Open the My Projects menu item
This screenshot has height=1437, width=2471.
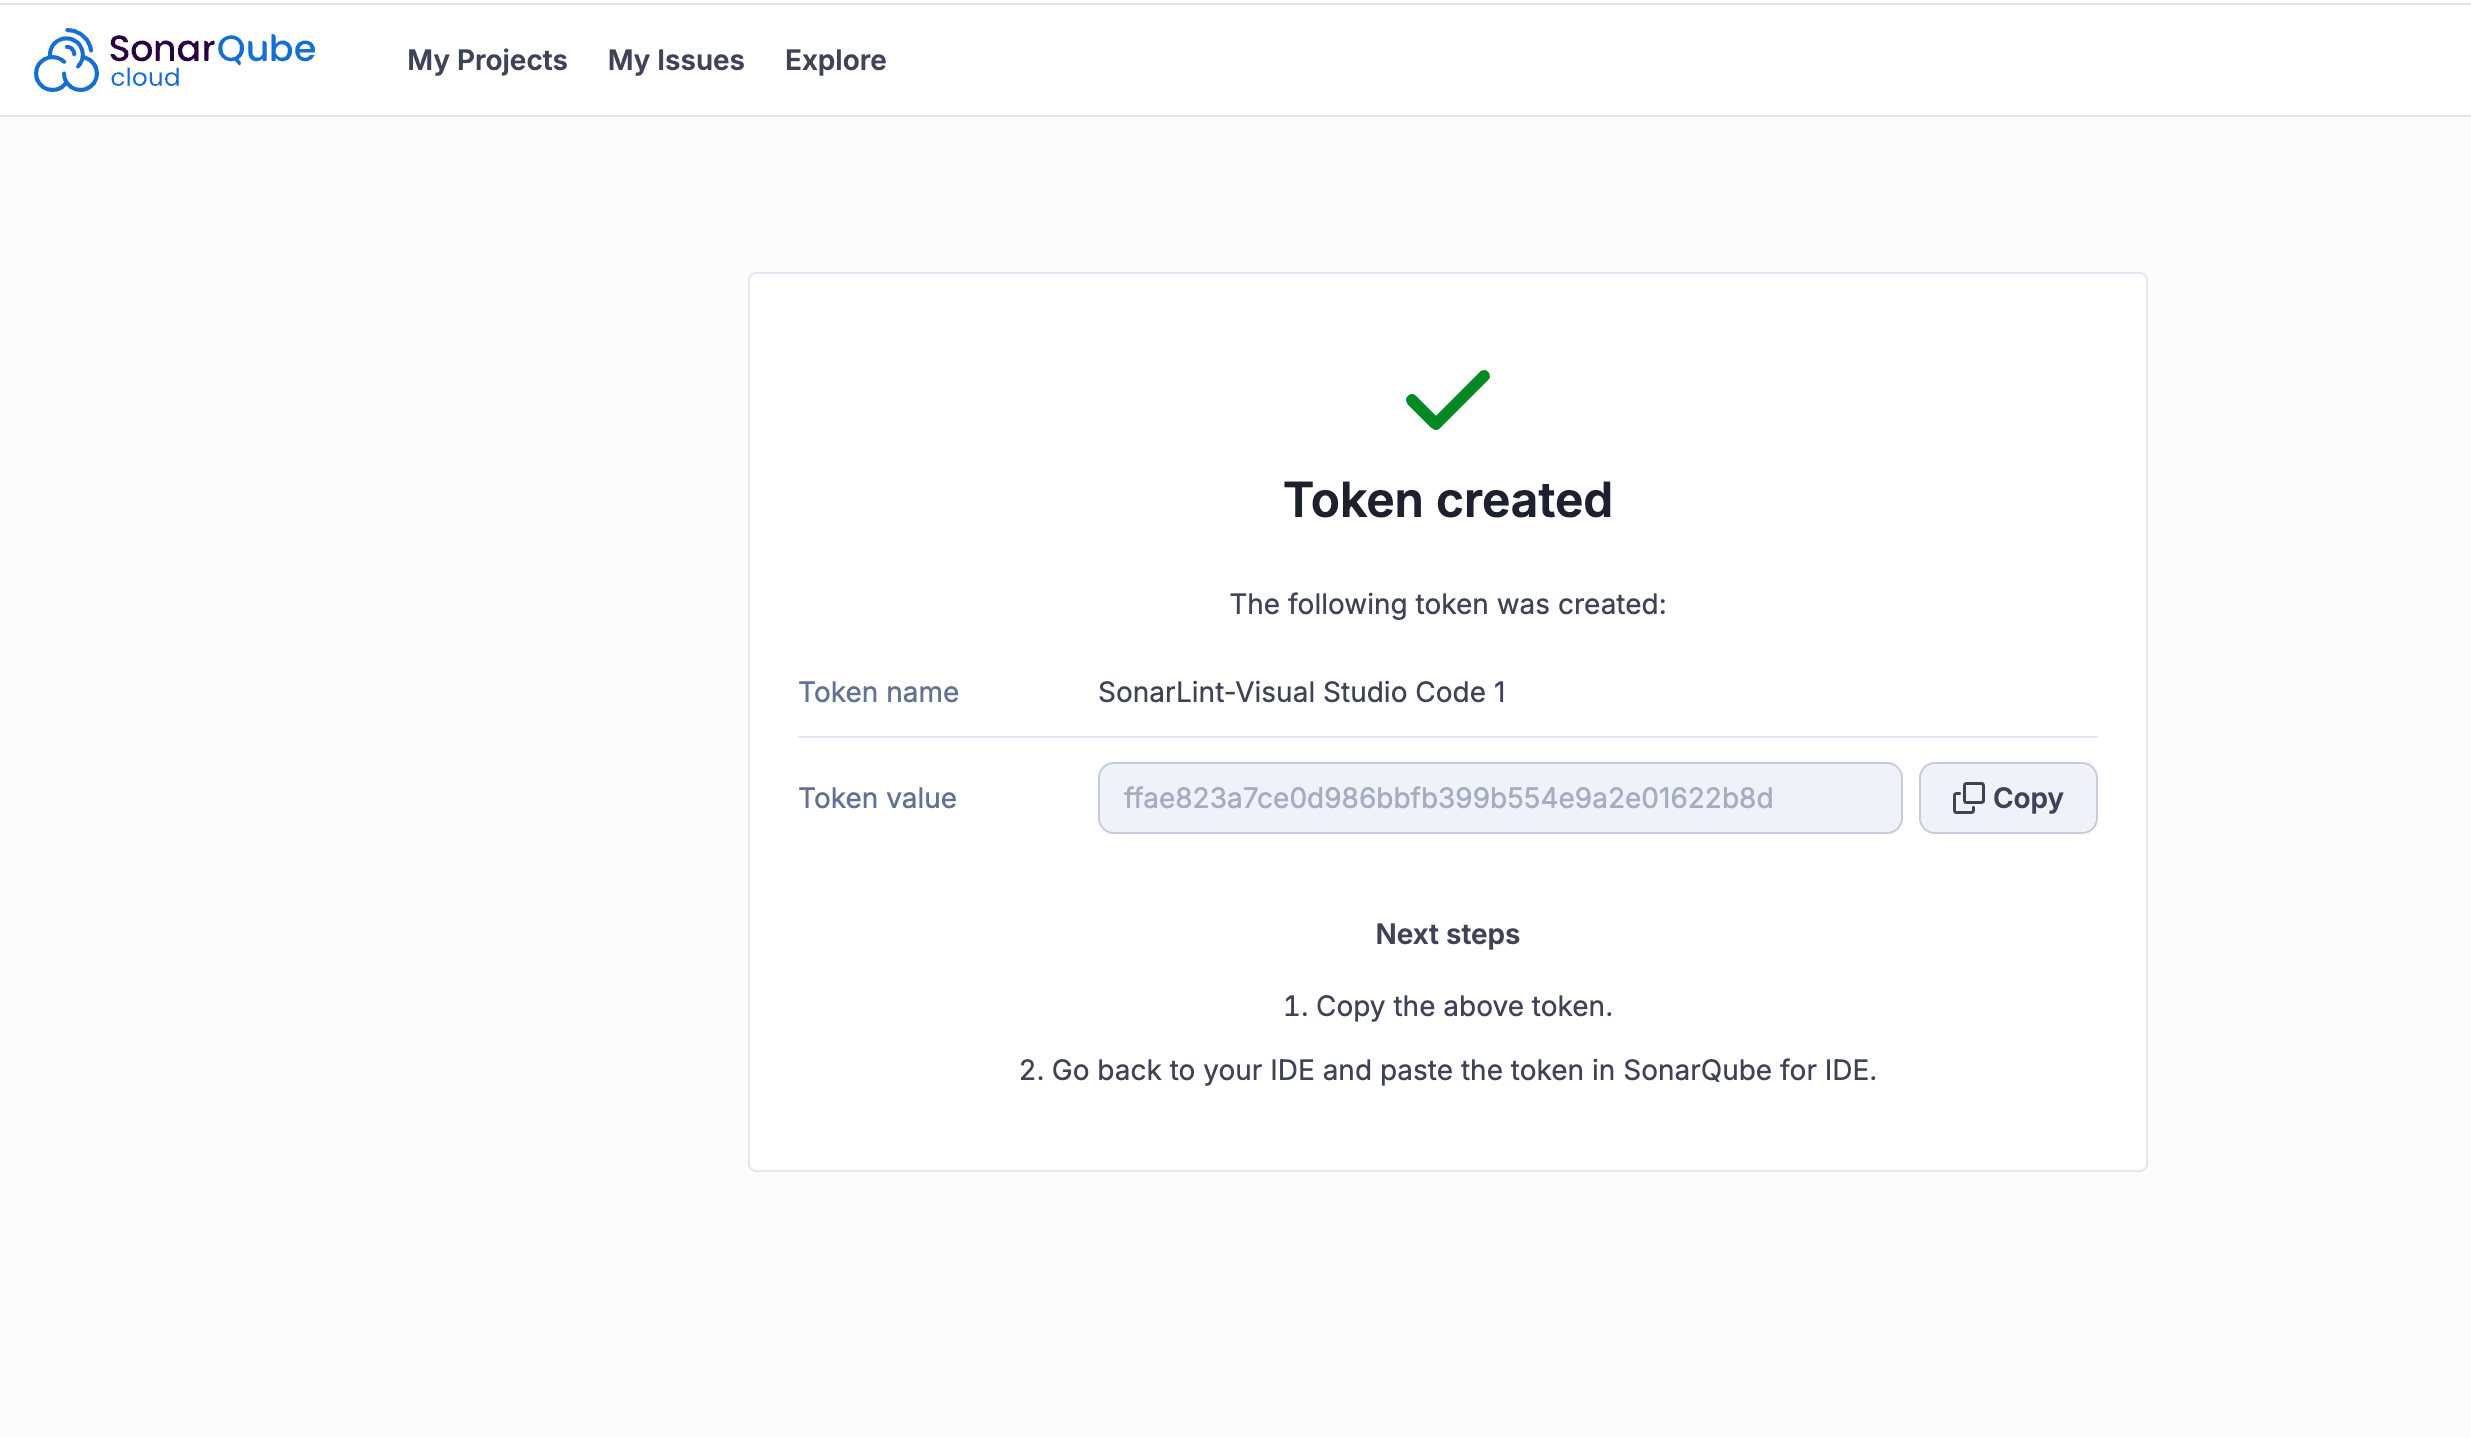(x=487, y=60)
